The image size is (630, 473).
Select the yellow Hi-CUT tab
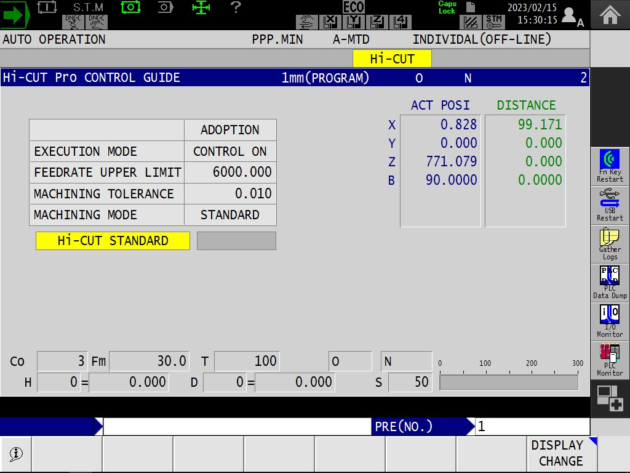coord(393,59)
